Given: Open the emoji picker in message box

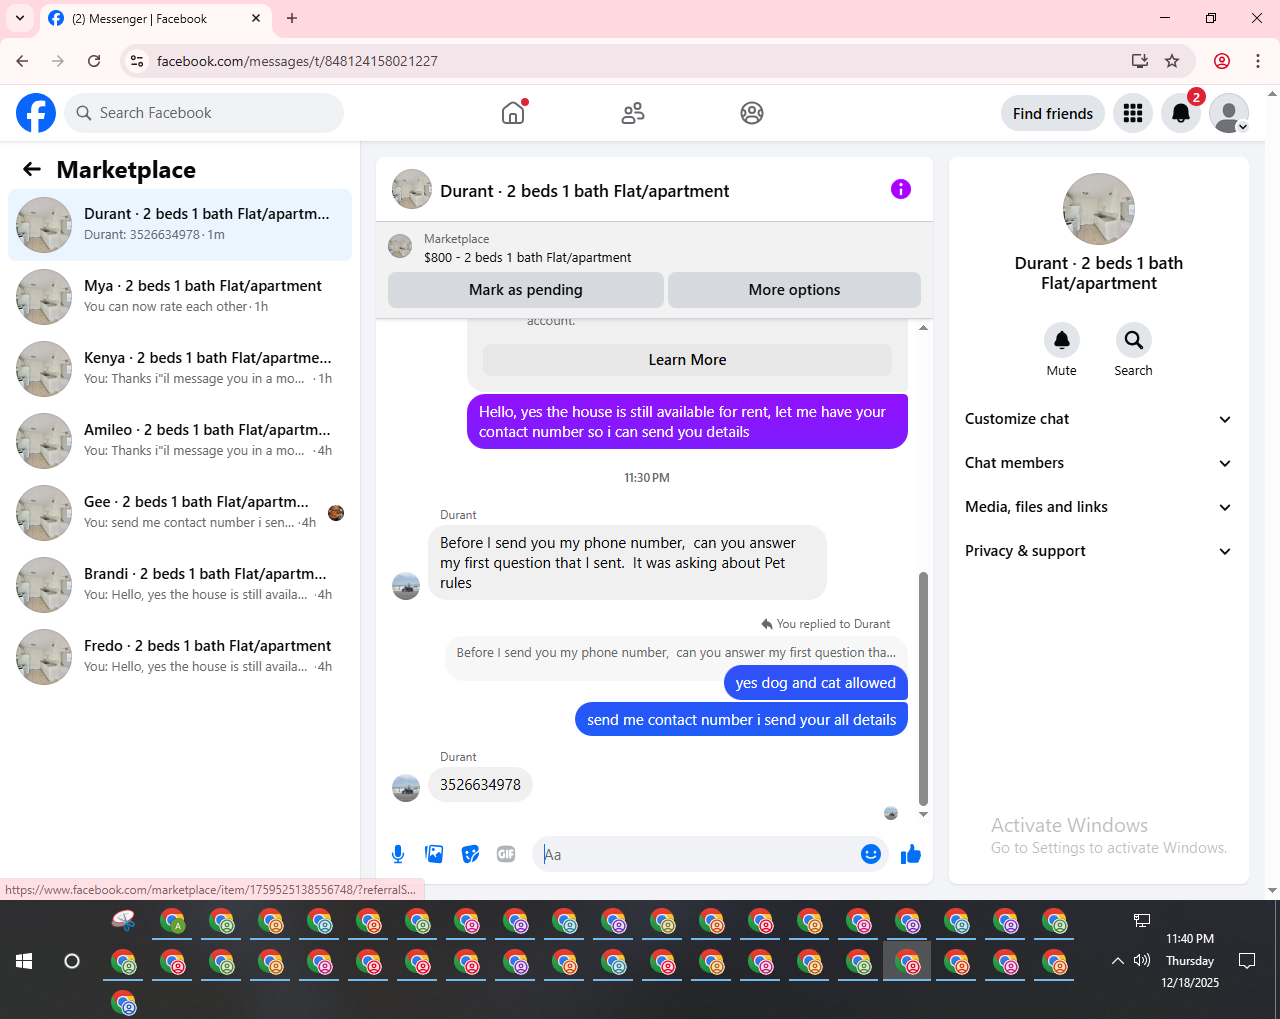Looking at the screenshot, I should (871, 854).
